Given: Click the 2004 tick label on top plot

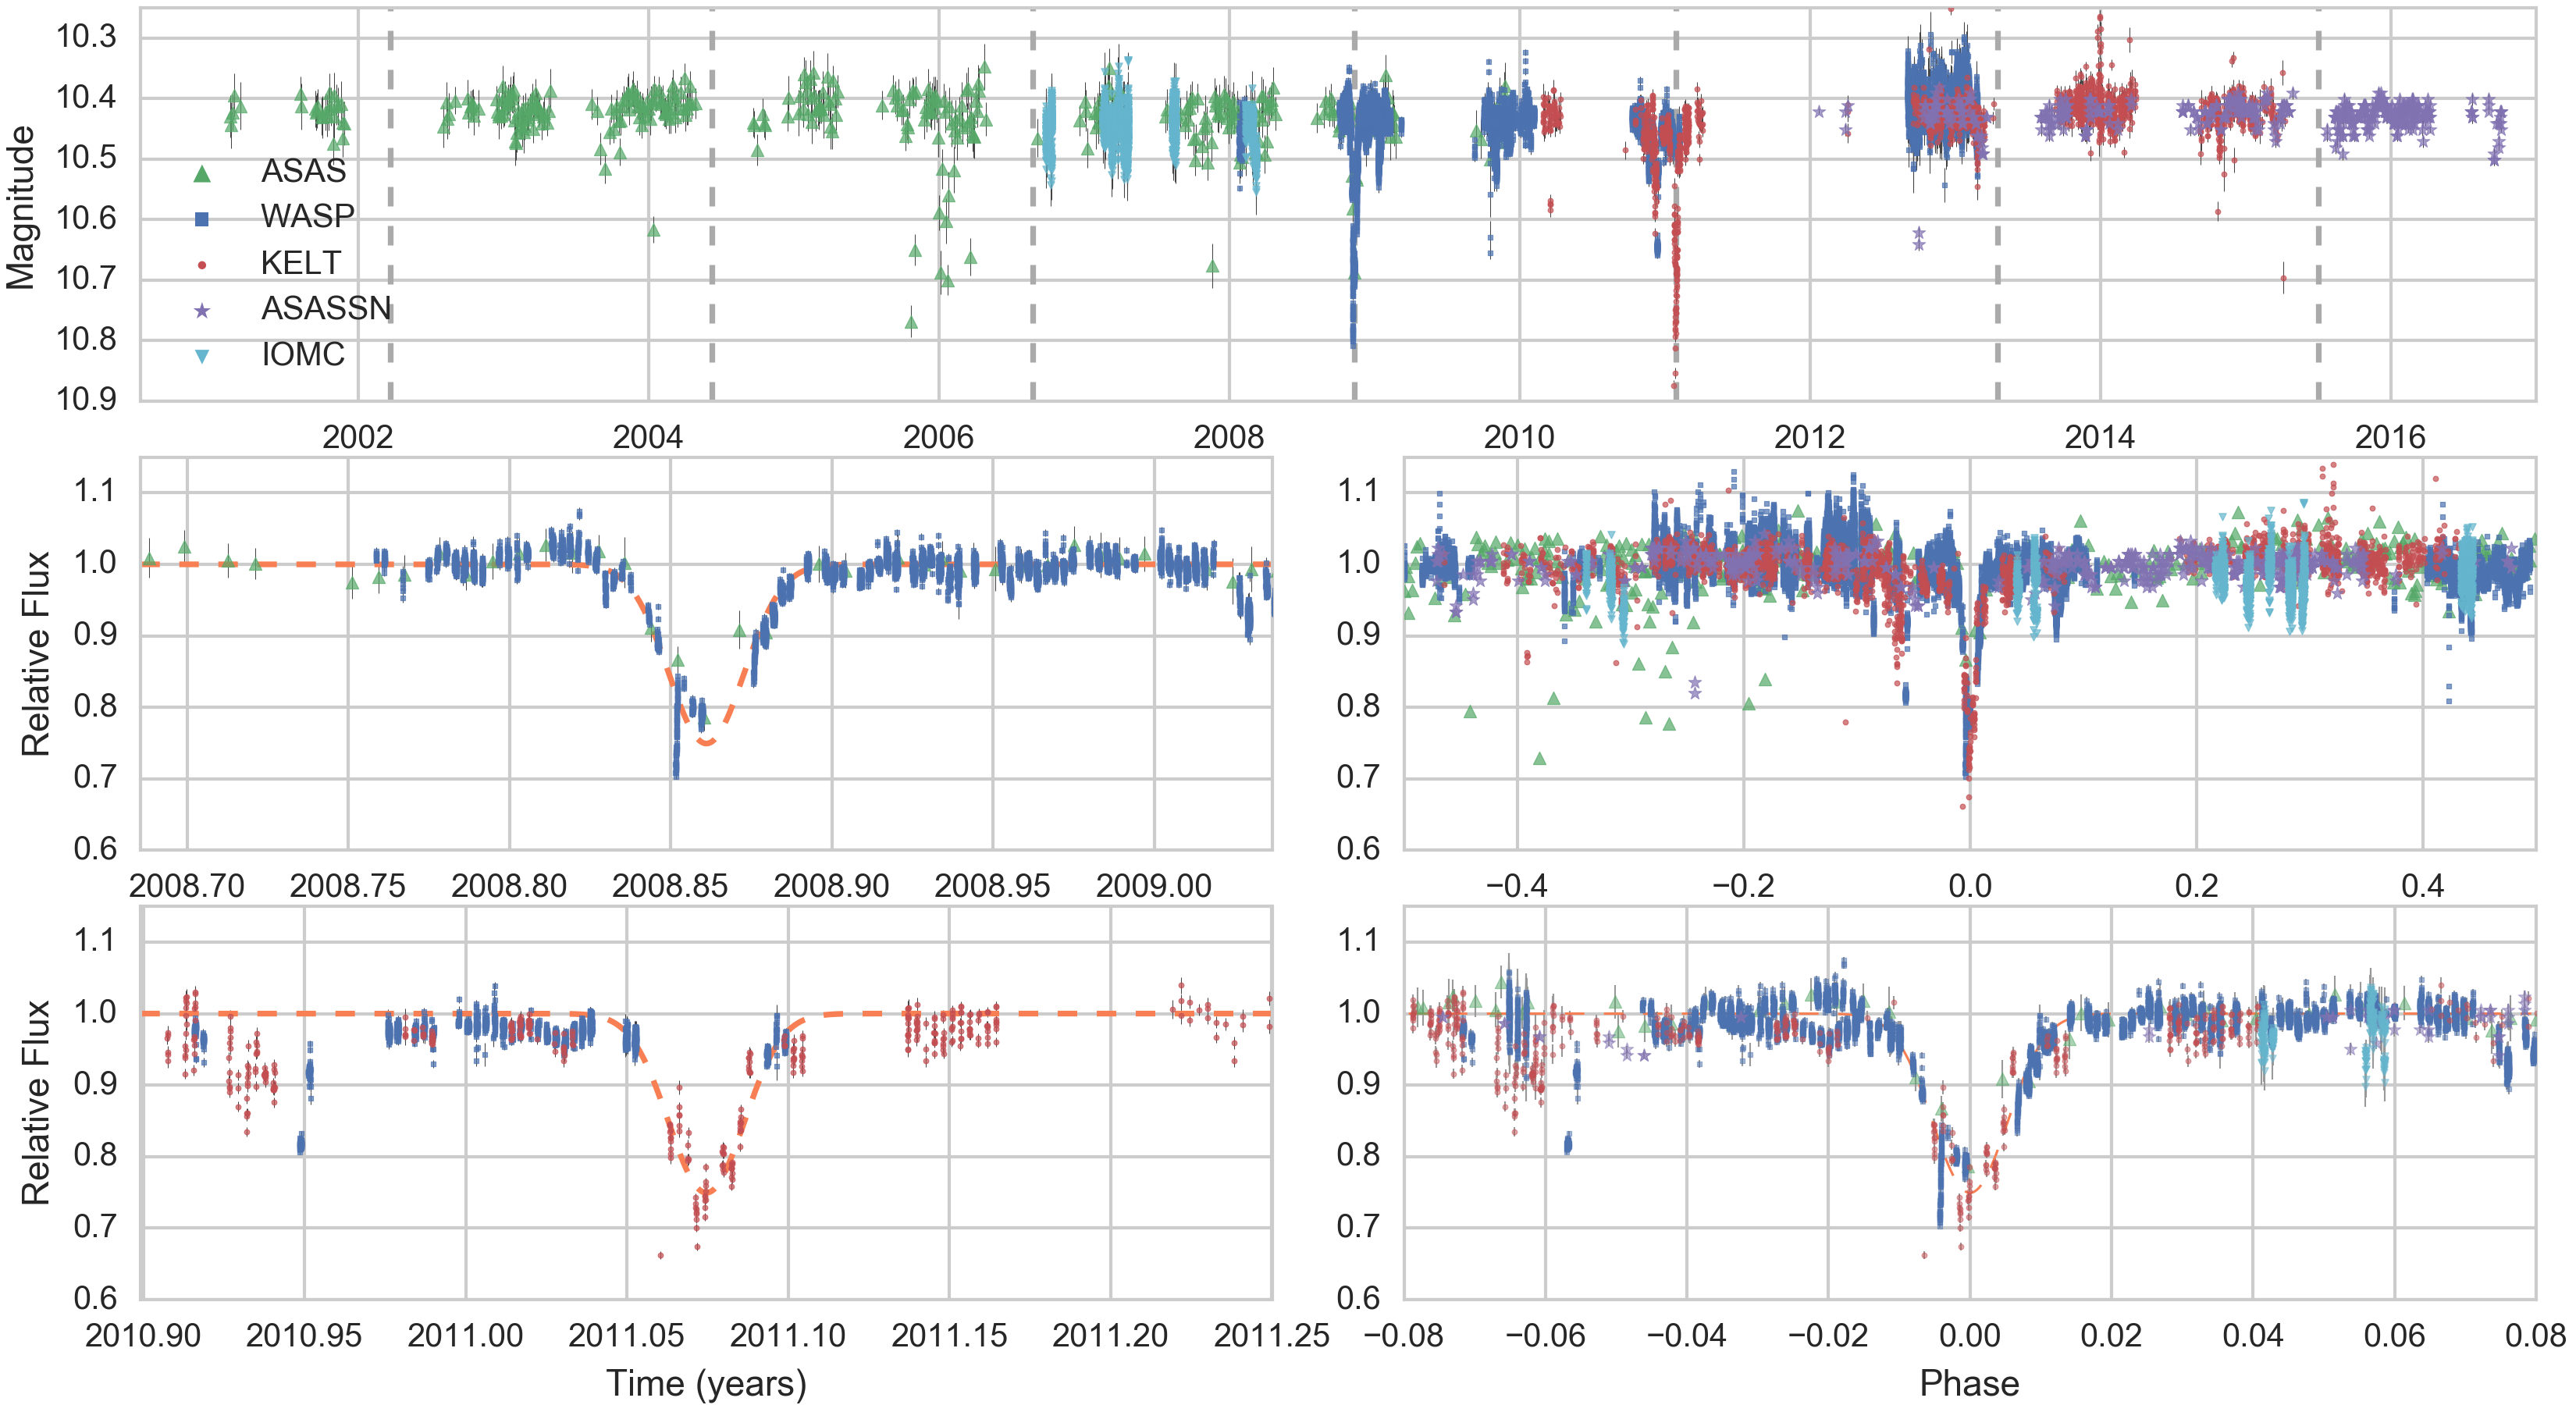Looking at the screenshot, I should [x=647, y=437].
